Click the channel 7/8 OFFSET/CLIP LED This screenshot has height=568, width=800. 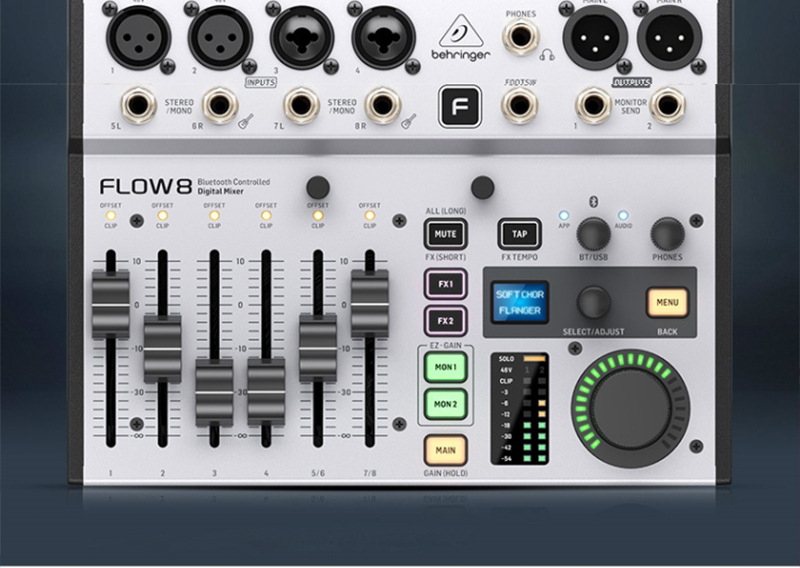(370, 215)
